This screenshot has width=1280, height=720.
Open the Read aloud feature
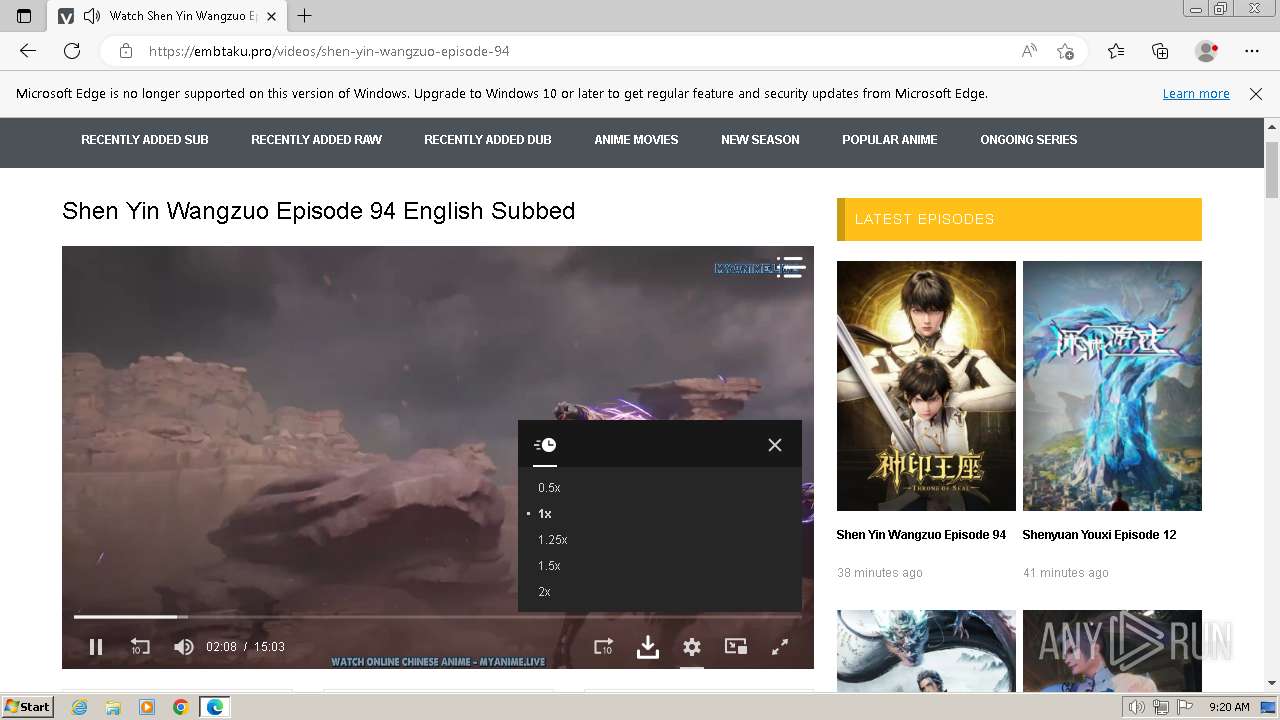coord(1029,51)
